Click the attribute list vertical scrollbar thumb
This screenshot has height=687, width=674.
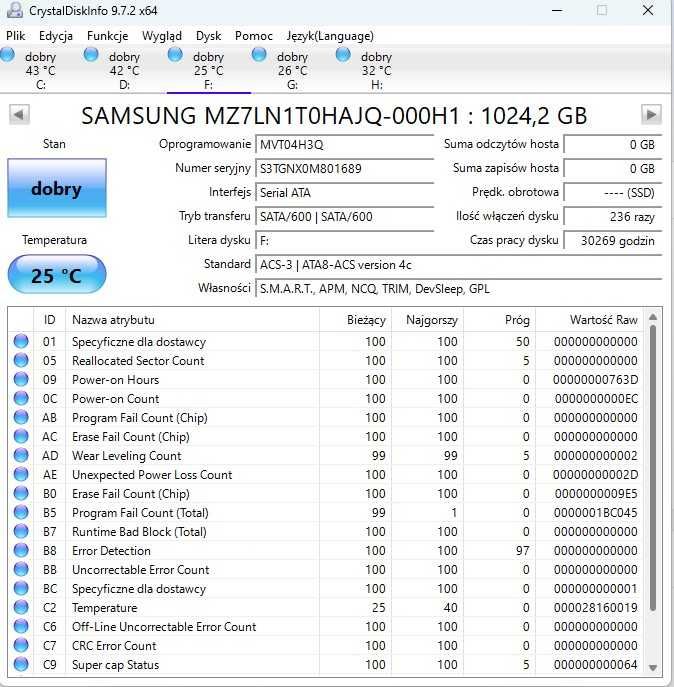pyautogui.click(x=653, y=468)
